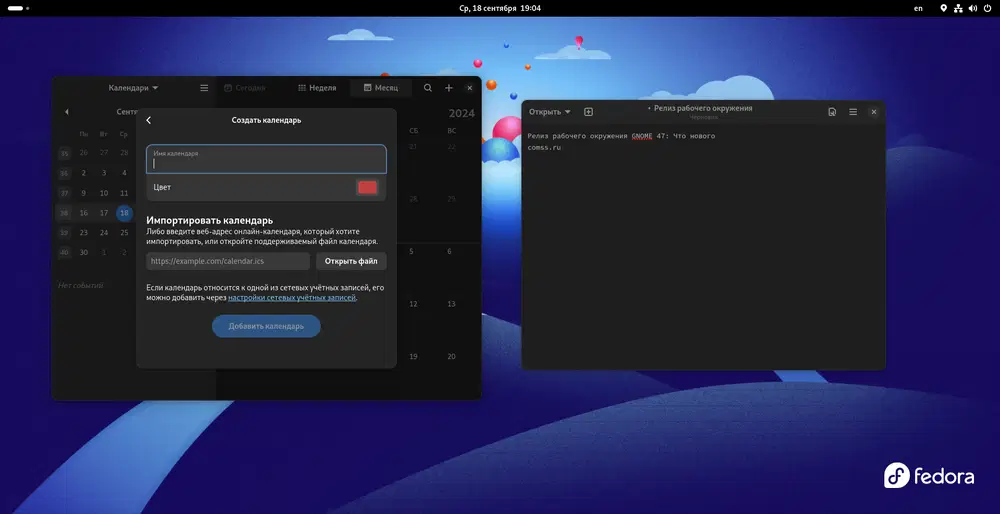The height and width of the screenshot is (514, 1000).
Task: Go to previous month in mini calendar
Action: pyautogui.click(x=66, y=112)
